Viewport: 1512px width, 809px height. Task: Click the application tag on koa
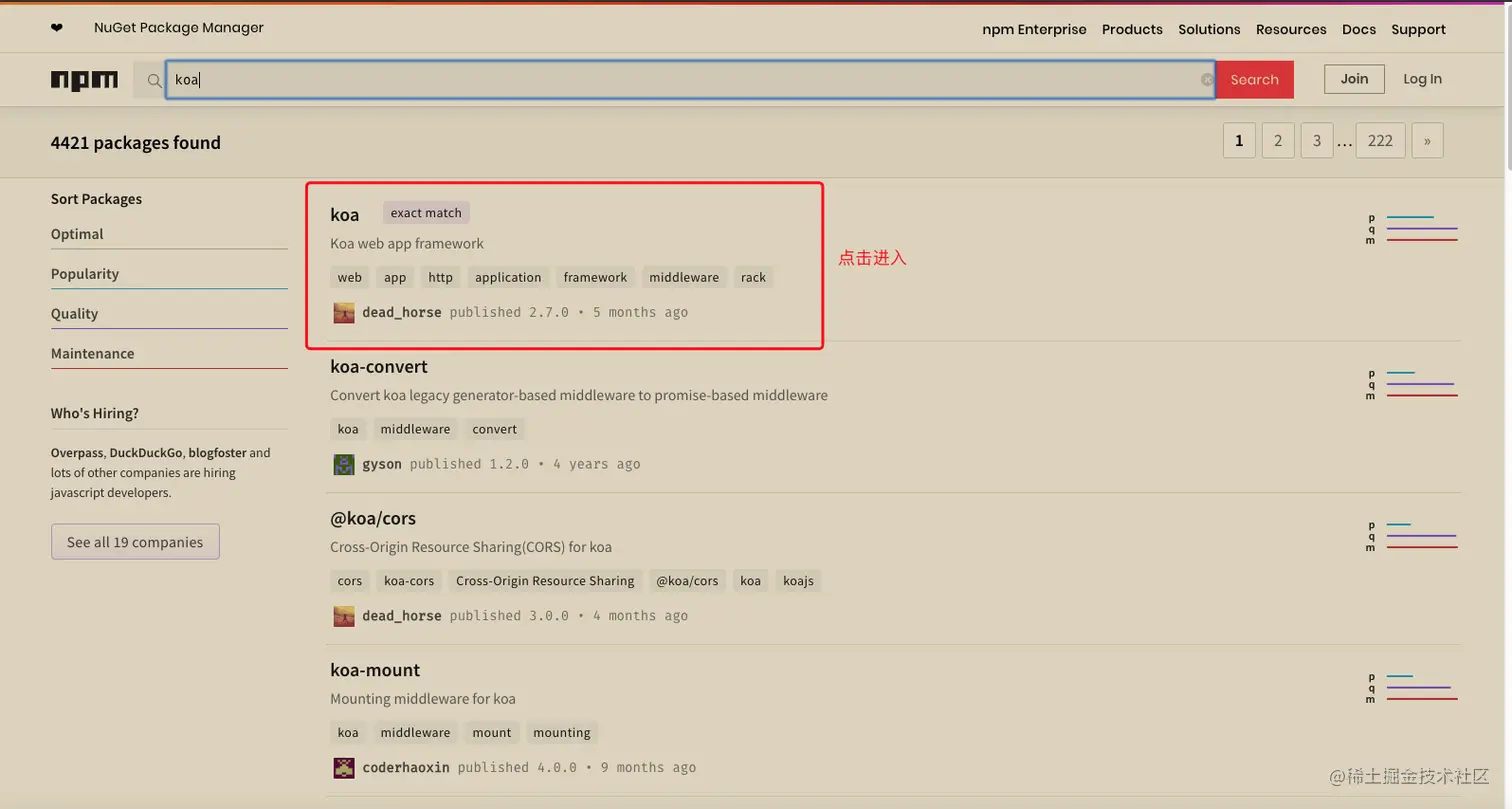(508, 277)
